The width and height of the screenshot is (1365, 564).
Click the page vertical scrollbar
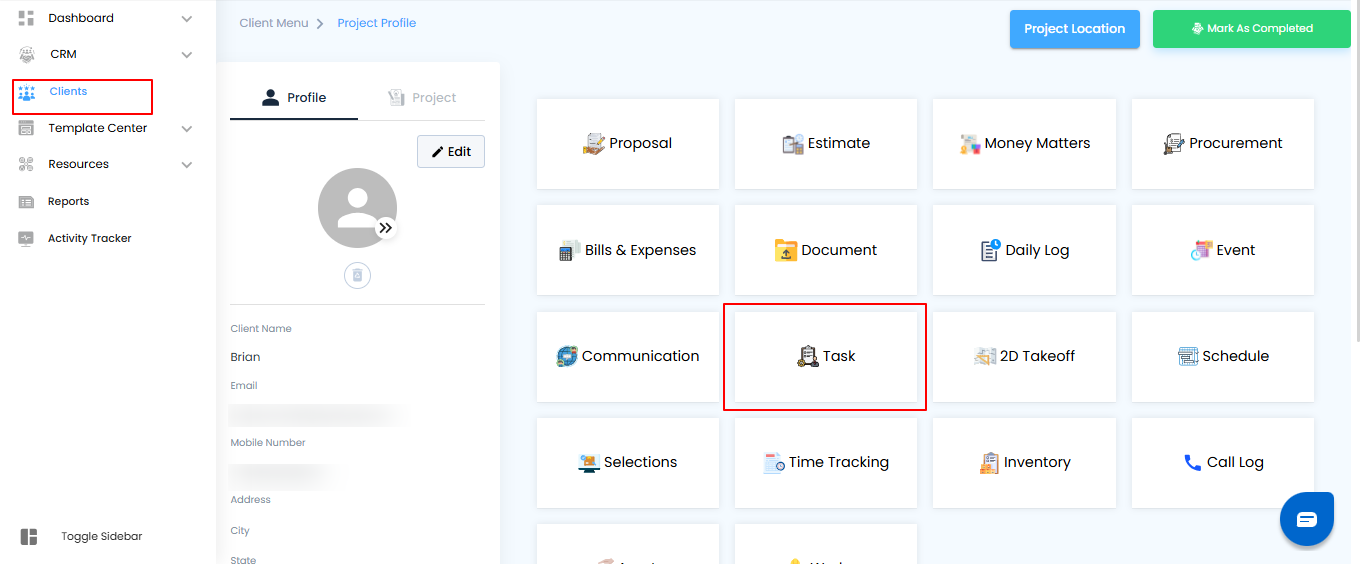pyautogui.click(x=1357, y=172)
